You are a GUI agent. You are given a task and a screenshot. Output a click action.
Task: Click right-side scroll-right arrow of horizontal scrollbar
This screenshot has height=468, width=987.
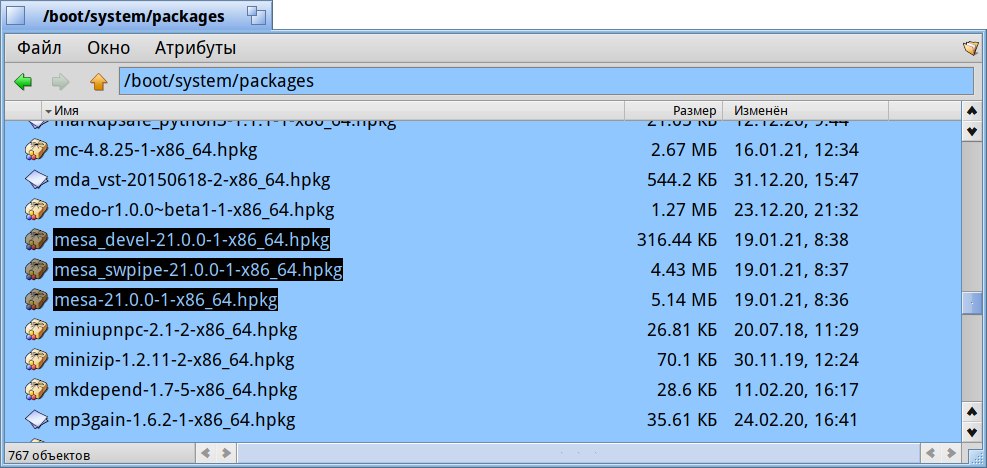pyautogui.click(x=952, y=453)
